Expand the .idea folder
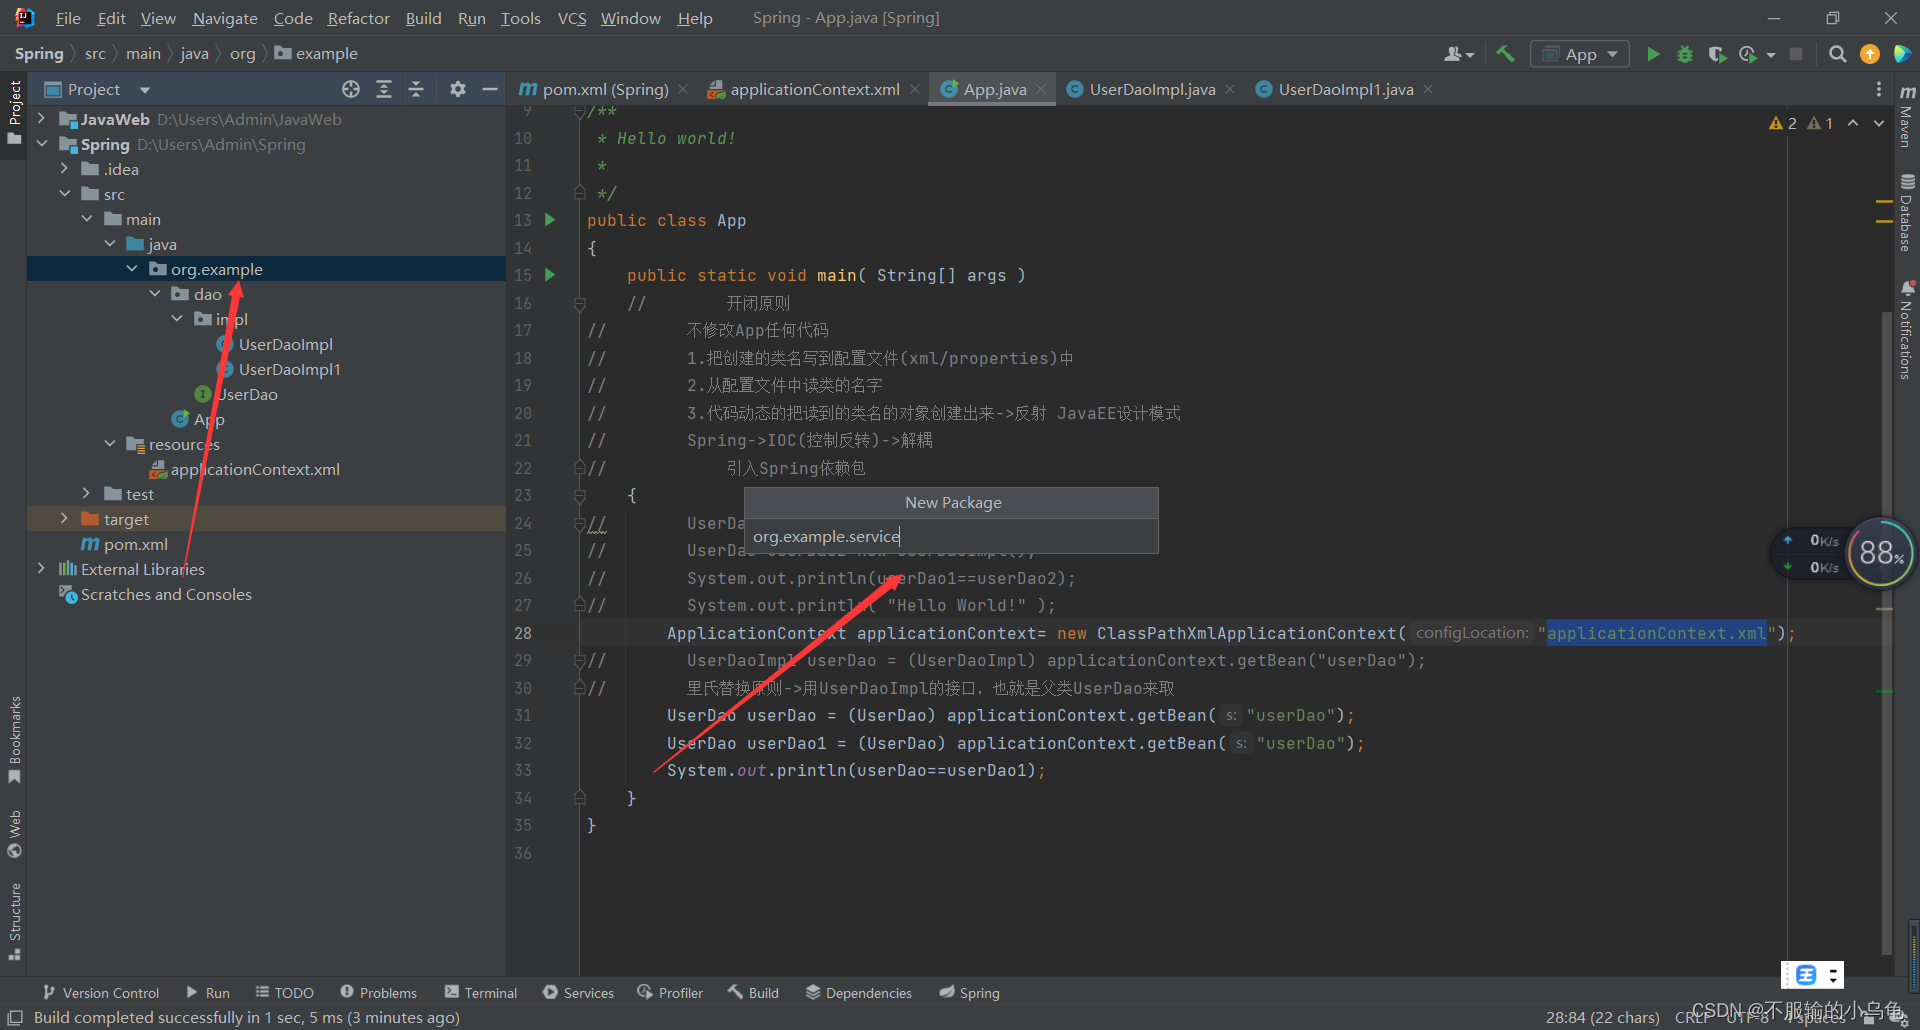 click(64, 169)
